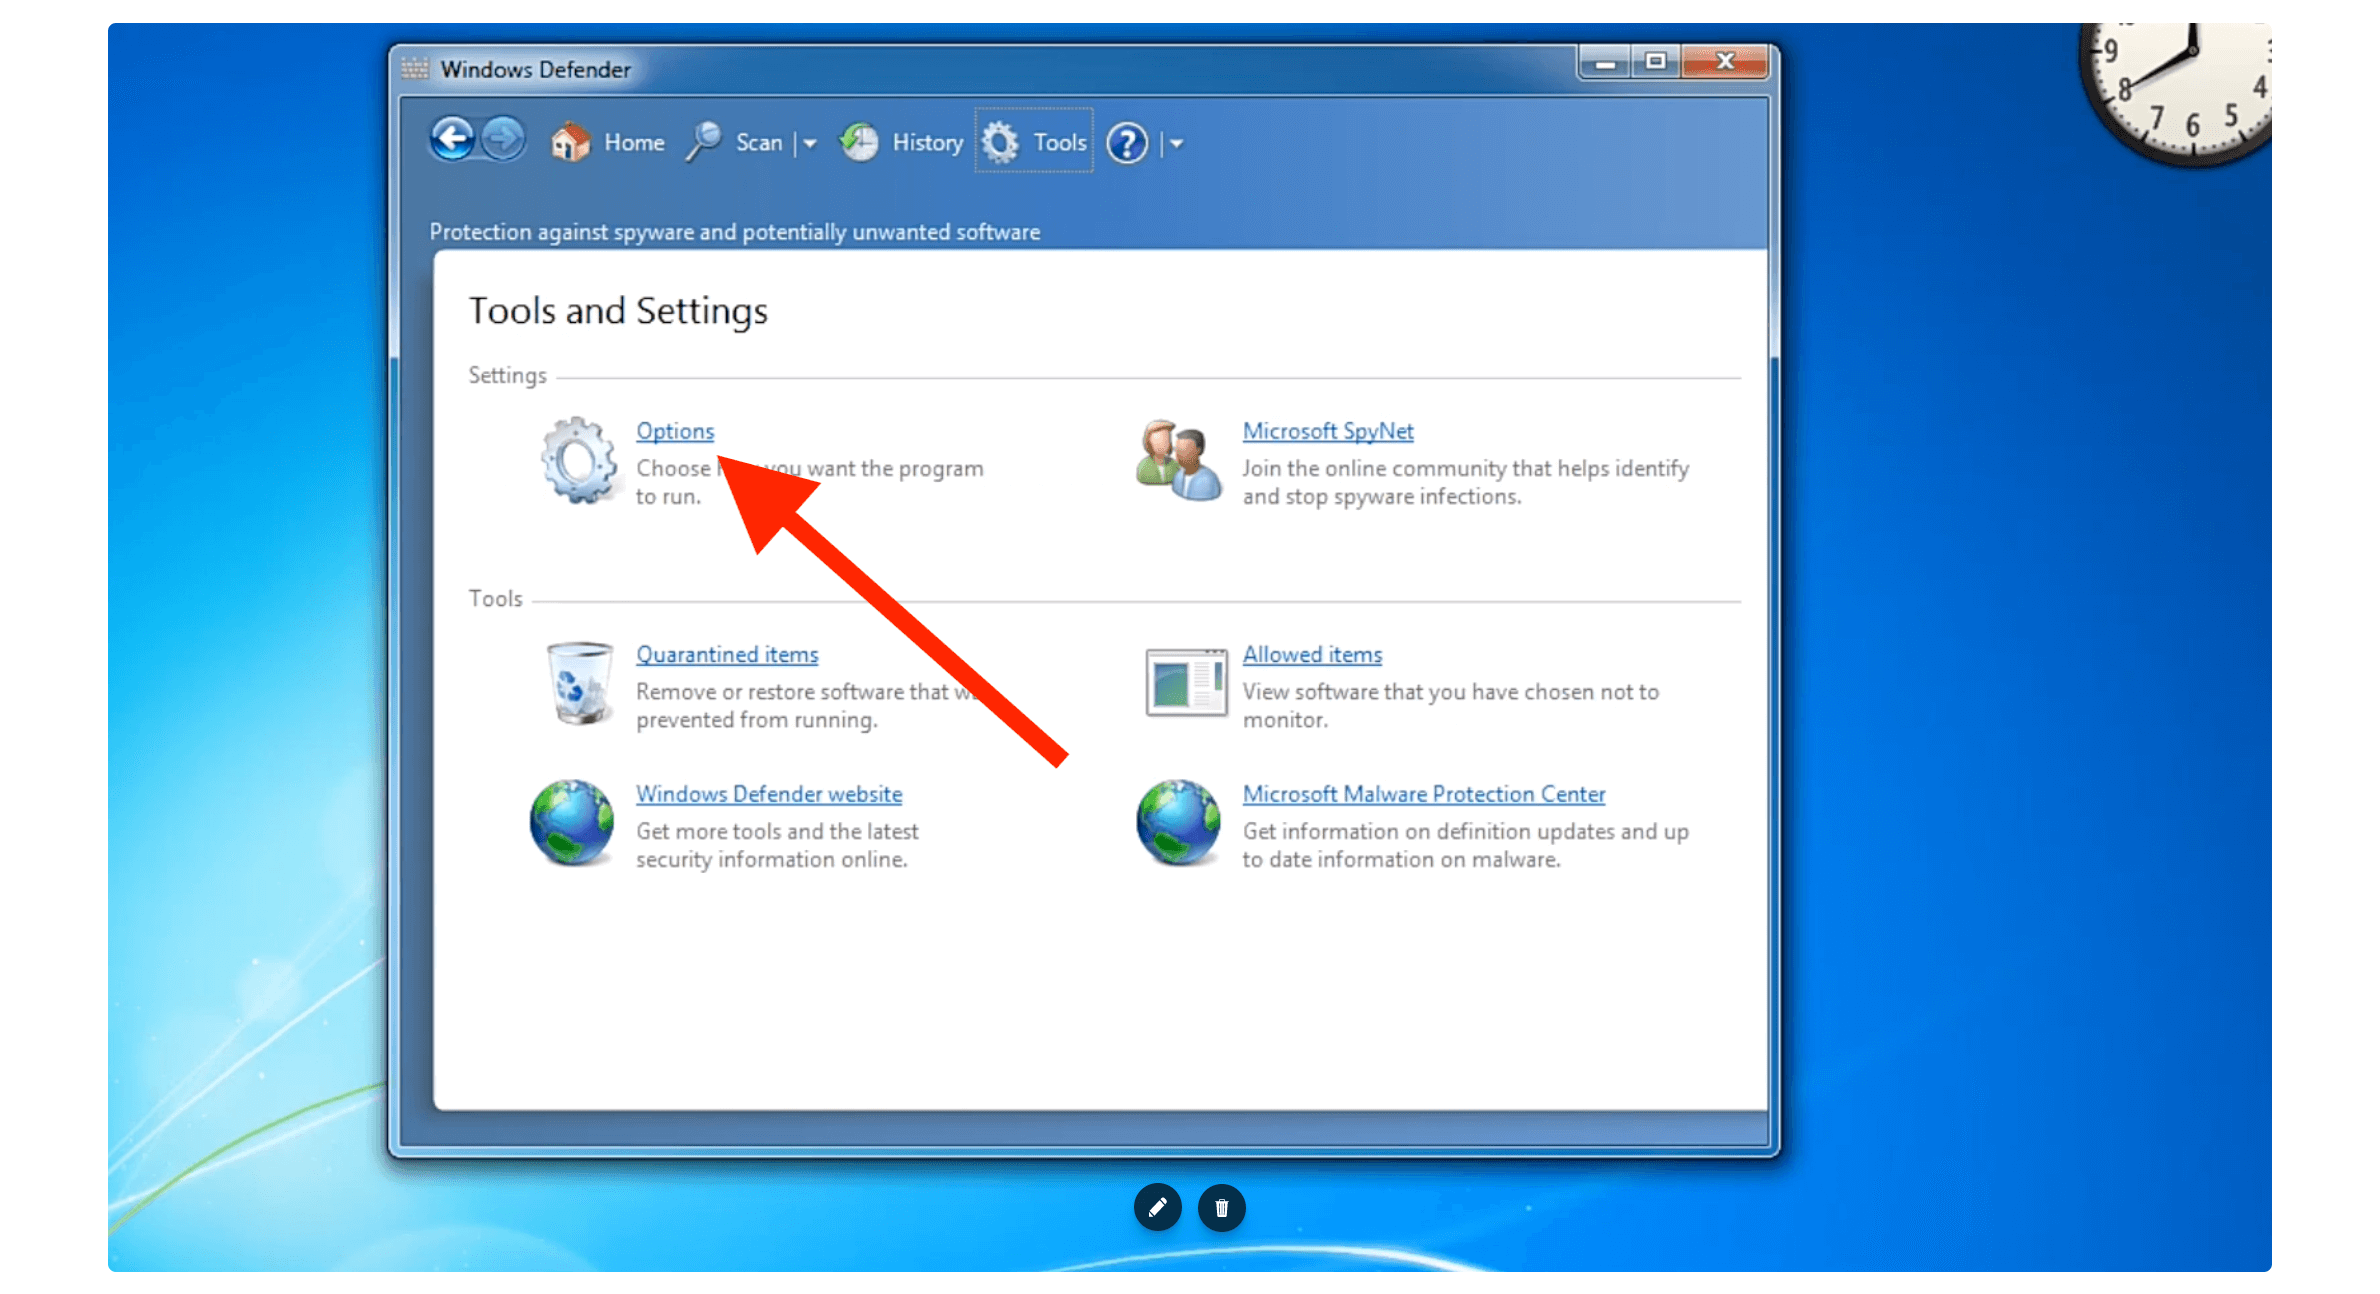
Task: Click the Allowed items window icon
Action: [x=1186, y=683]
